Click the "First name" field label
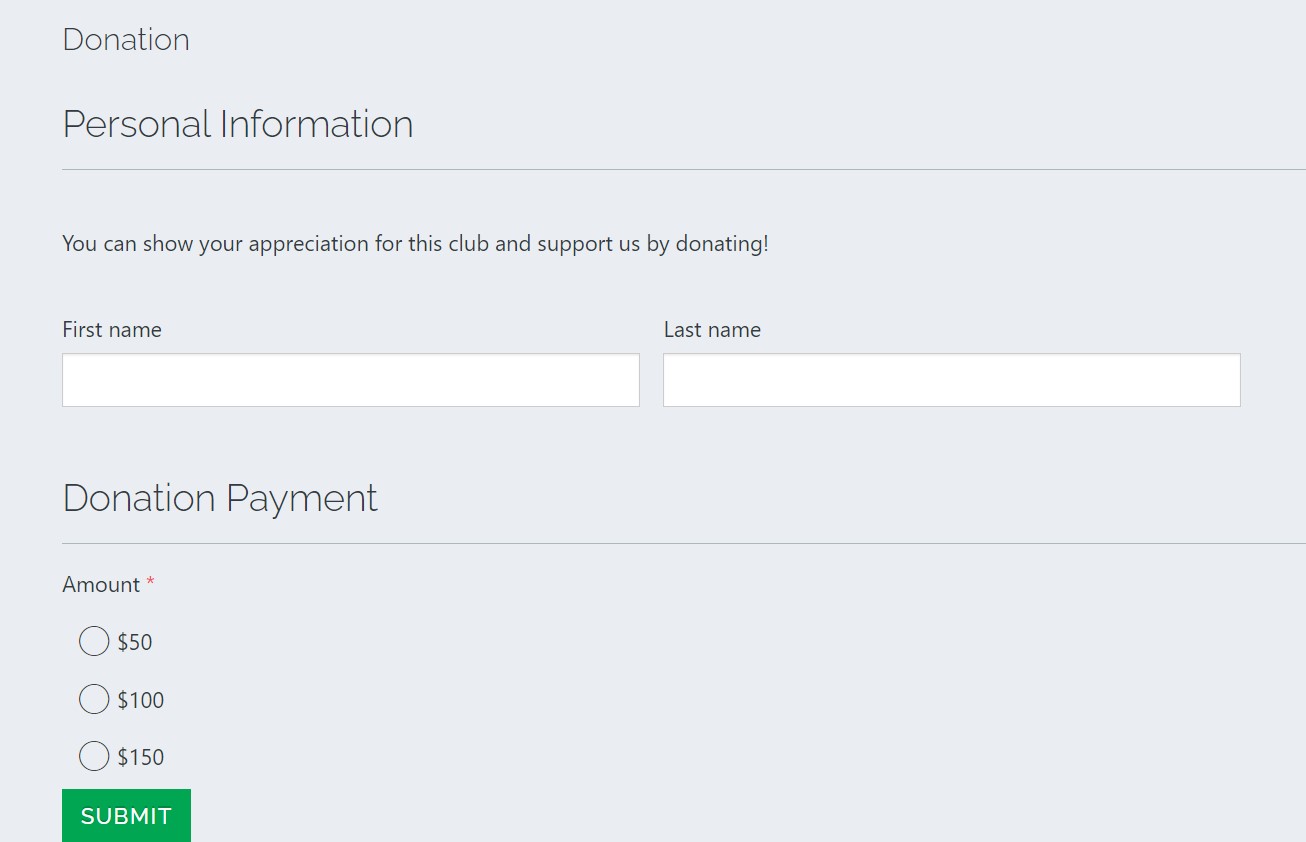The width and height of the screenshot is (1306, 842). [112, 330]
